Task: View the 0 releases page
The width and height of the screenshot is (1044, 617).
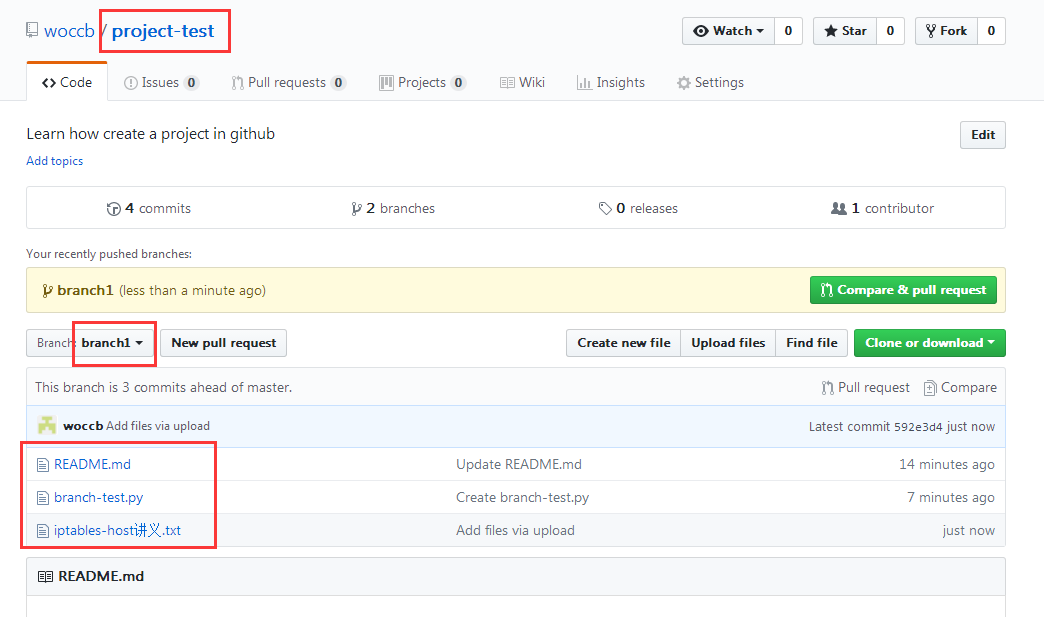Action: tap(638, 208)
